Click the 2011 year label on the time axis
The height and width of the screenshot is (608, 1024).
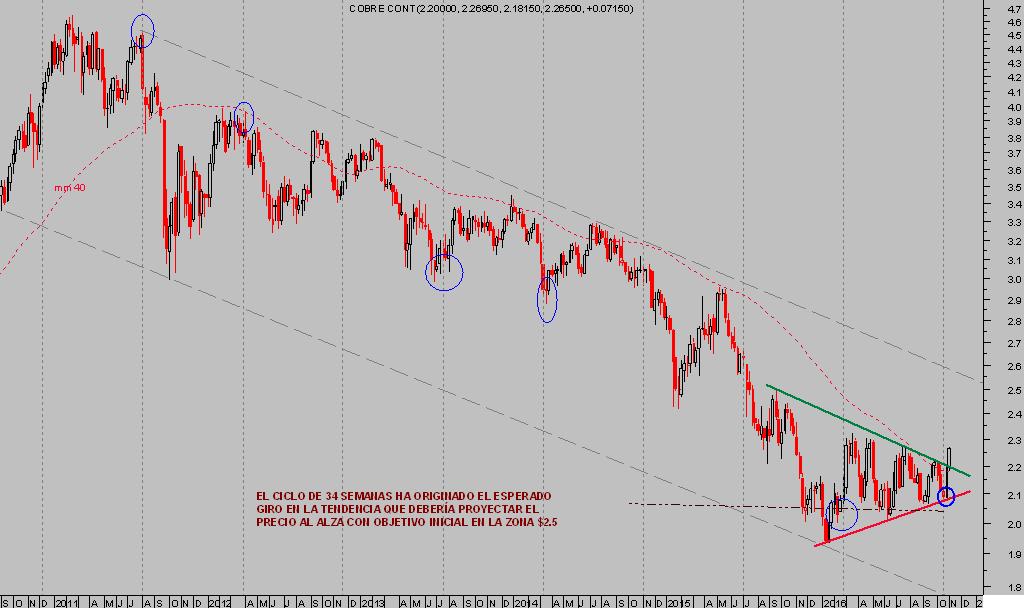(x=67, y=602)
